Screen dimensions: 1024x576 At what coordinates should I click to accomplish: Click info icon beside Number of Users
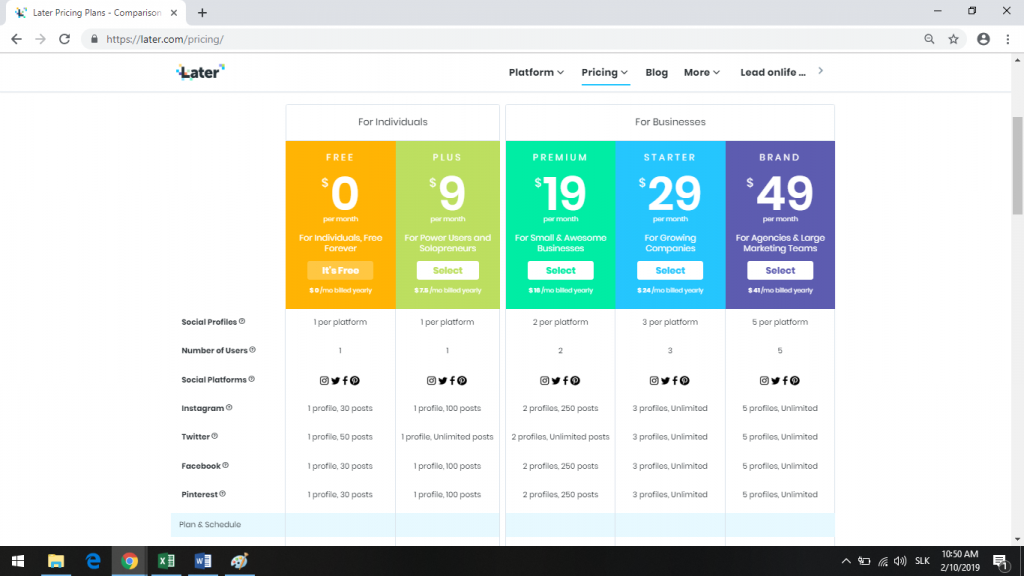tap(253, 350)
